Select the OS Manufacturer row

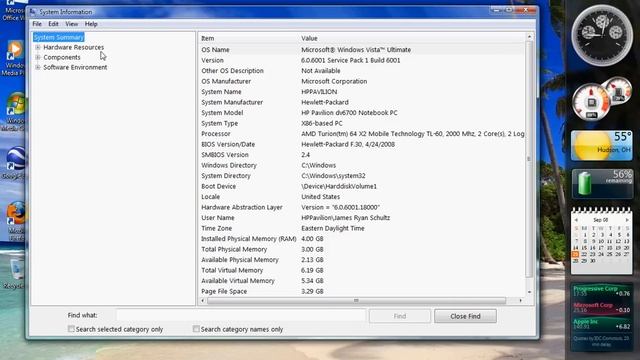[x=362, y=81]
